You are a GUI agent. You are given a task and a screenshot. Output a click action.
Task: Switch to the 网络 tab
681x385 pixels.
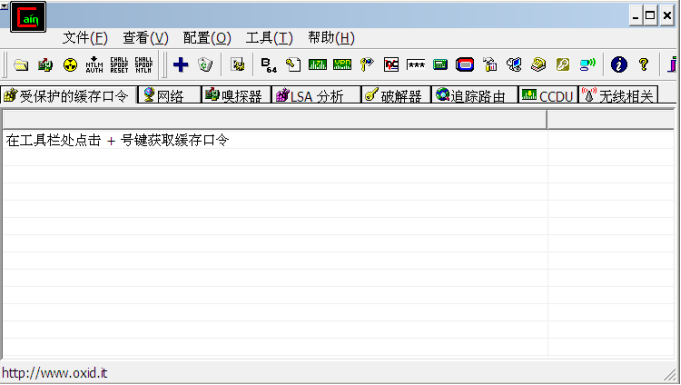[170, 96]
